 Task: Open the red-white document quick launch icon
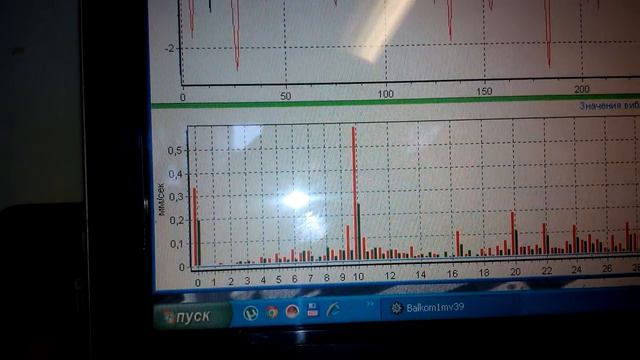tap(313, 310)
